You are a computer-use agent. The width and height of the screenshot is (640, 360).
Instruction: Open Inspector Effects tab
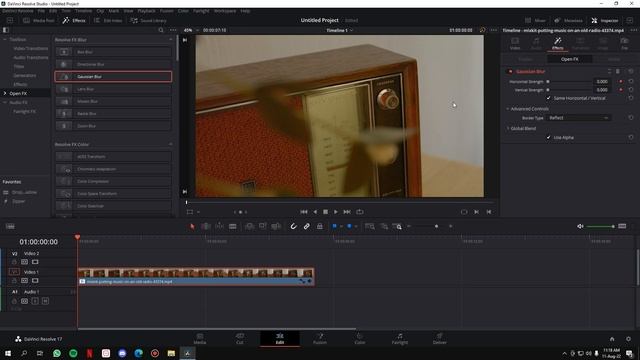(x=558, y=43)
